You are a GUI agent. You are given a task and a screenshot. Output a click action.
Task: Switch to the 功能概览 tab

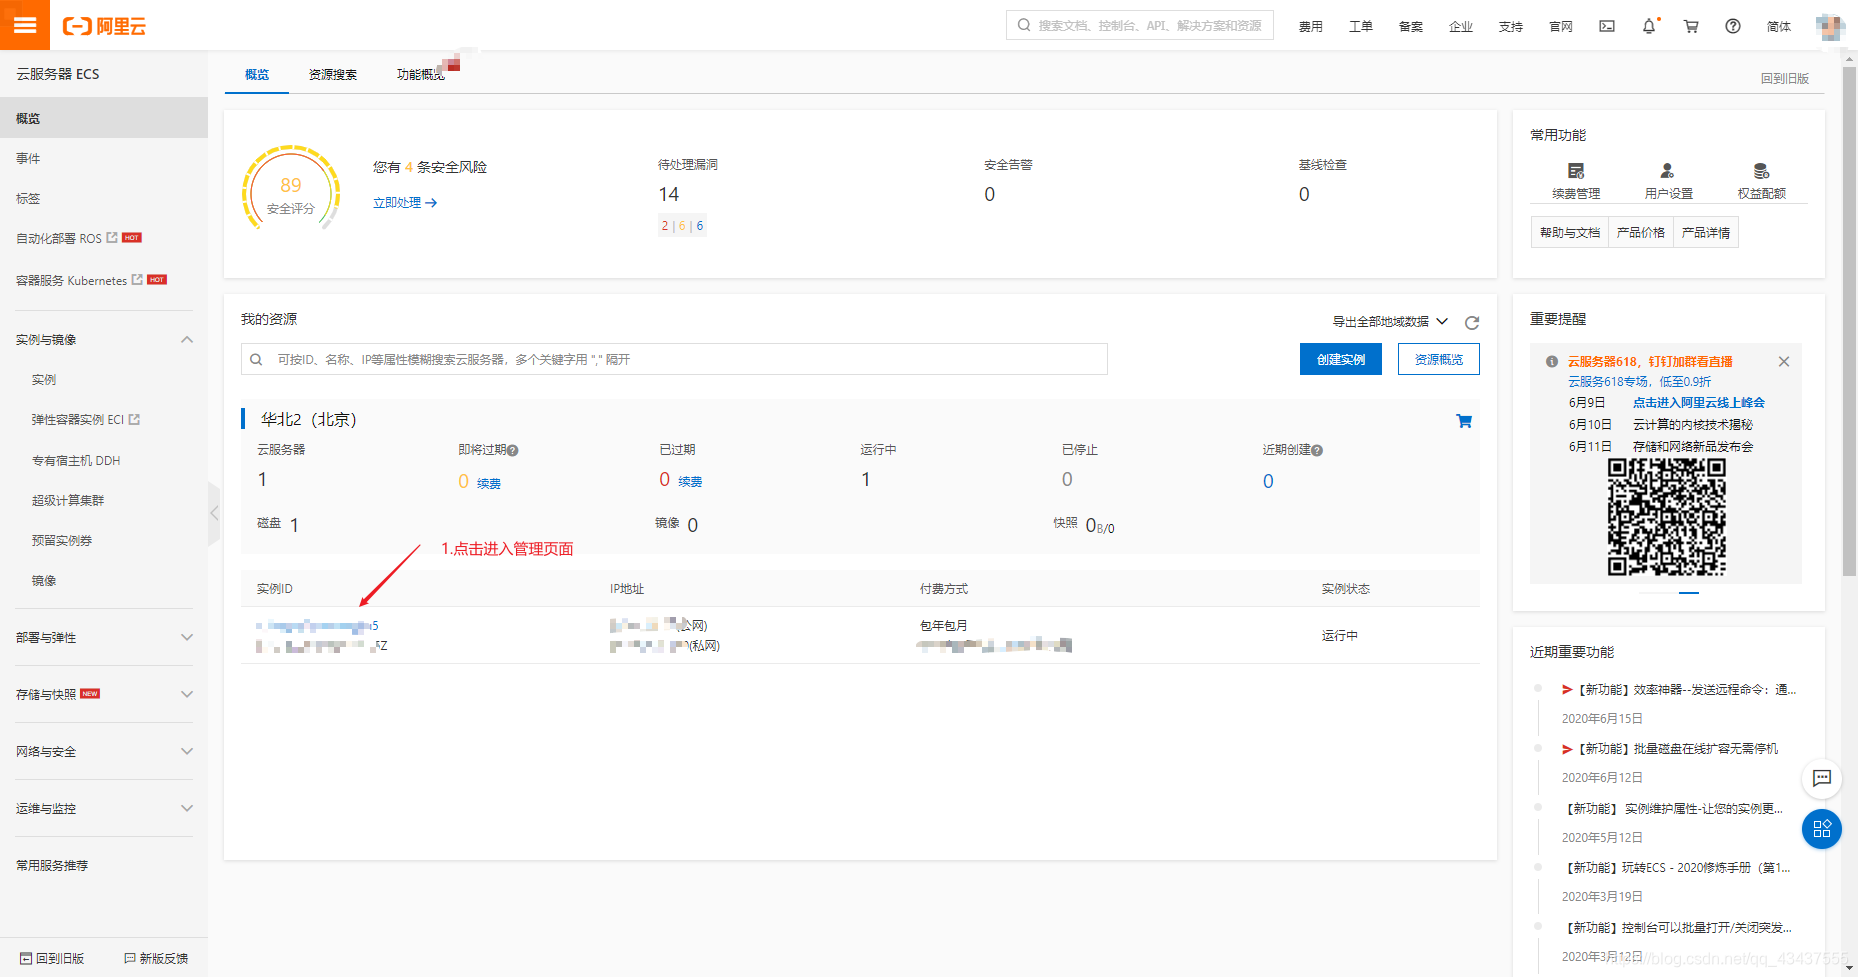tap(420, 74)
